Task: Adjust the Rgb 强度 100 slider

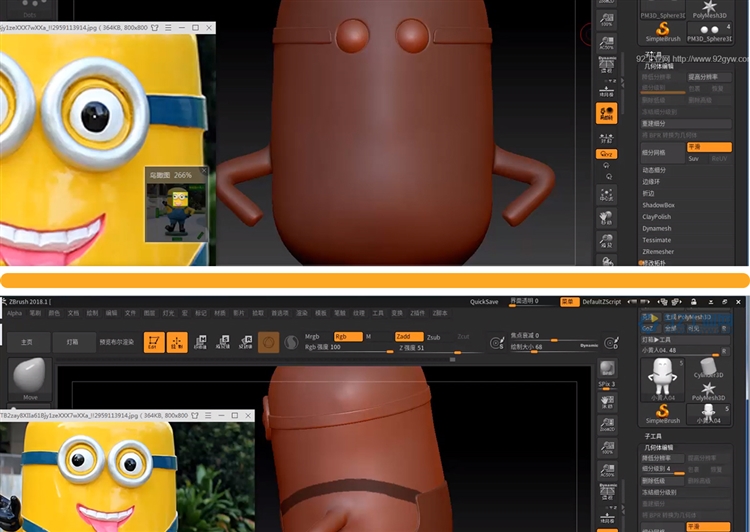Action: pos(349,348)
